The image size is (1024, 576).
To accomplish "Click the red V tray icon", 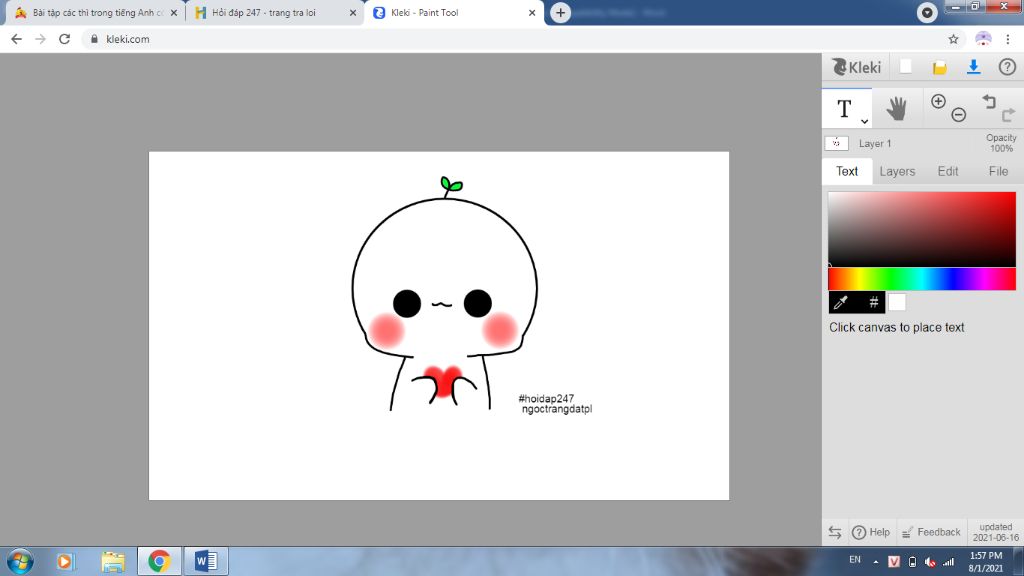I will 894,562.
